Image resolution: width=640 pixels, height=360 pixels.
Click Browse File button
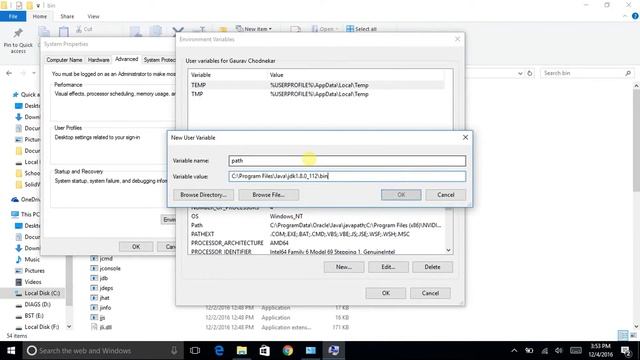[x=268, y=195]
